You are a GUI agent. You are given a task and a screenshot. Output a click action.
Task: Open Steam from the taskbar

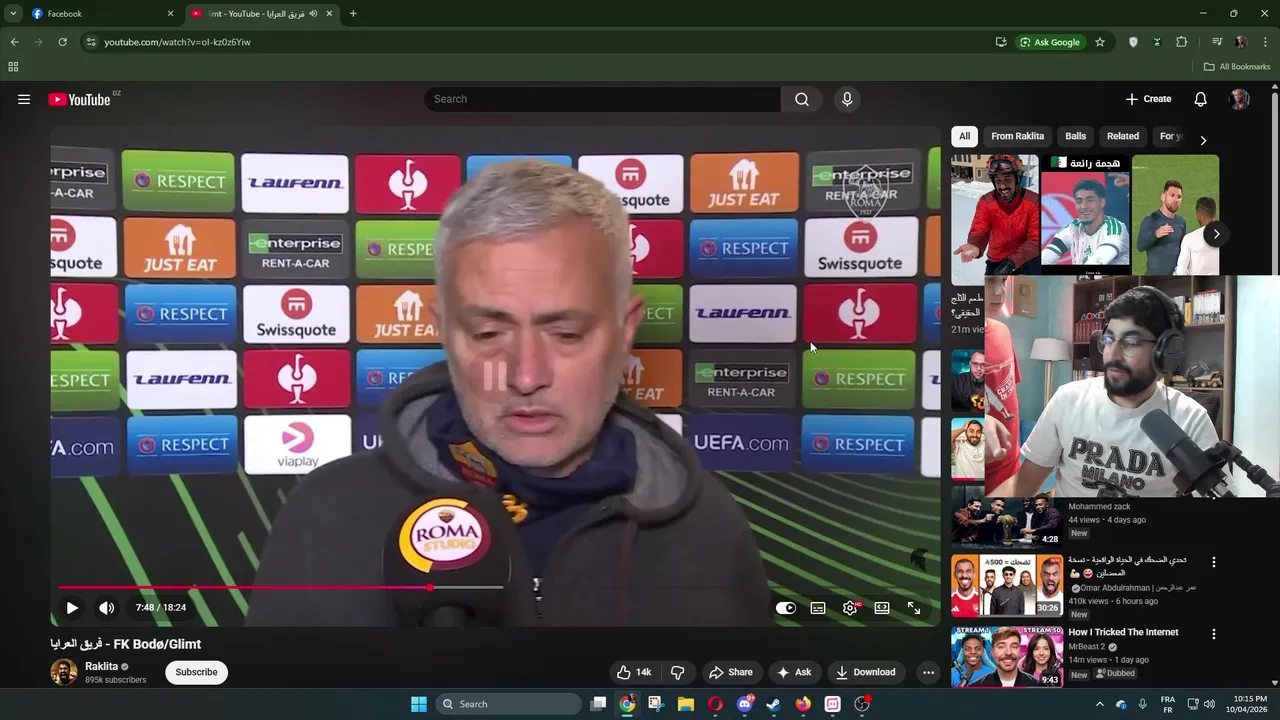[x=773, y=704]
